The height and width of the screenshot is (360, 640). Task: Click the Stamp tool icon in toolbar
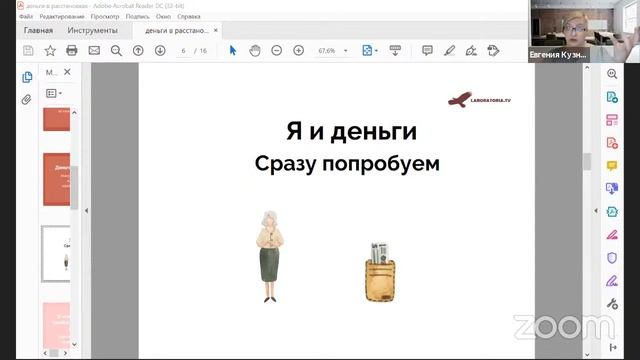click(493, 51)
